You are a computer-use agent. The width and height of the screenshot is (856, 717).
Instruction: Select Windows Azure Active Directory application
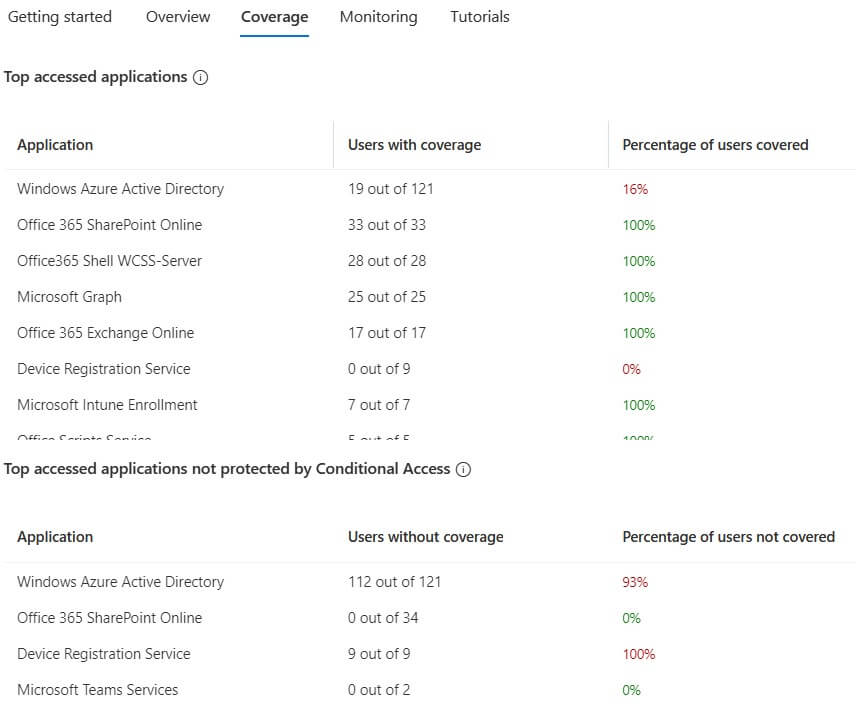click(x=120, y=189)
